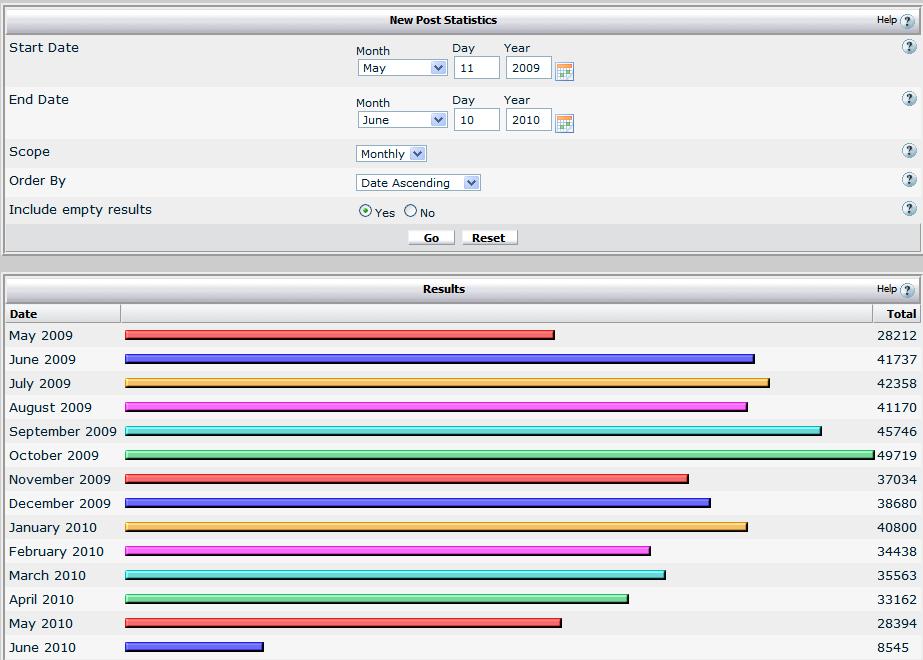
Task: Click the help icon for End Date row
Action: 909,99
